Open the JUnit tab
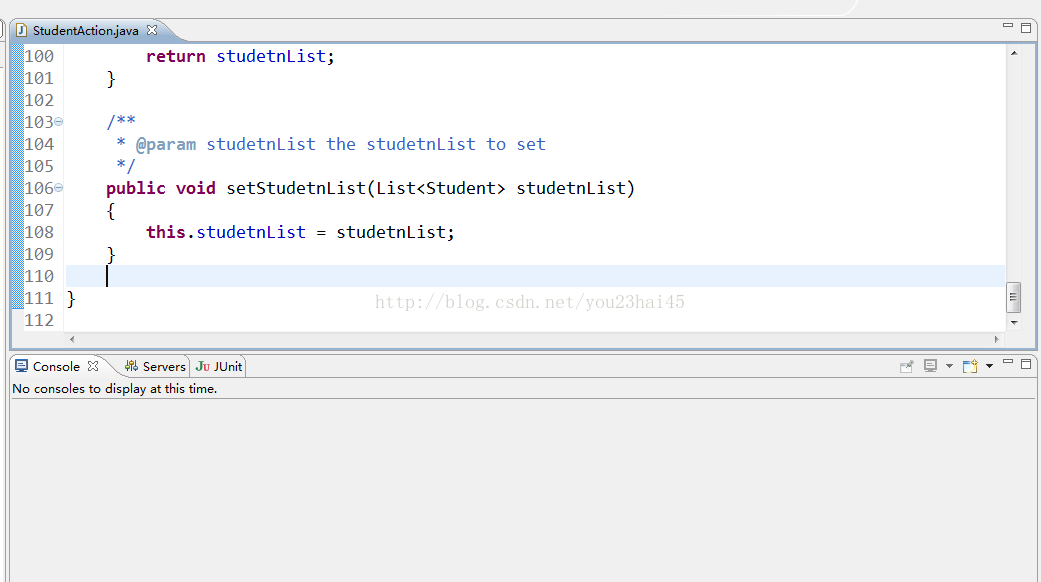 pos(219,366)
